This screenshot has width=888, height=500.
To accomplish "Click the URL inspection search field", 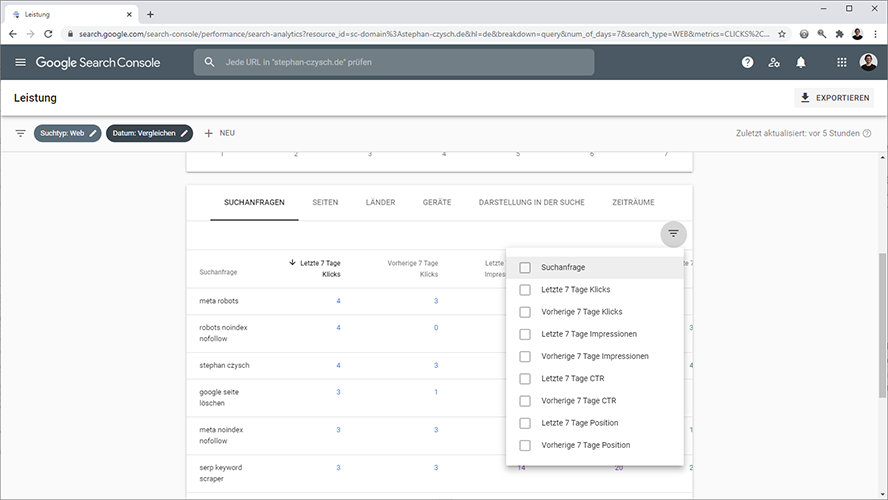I will 394,62.
